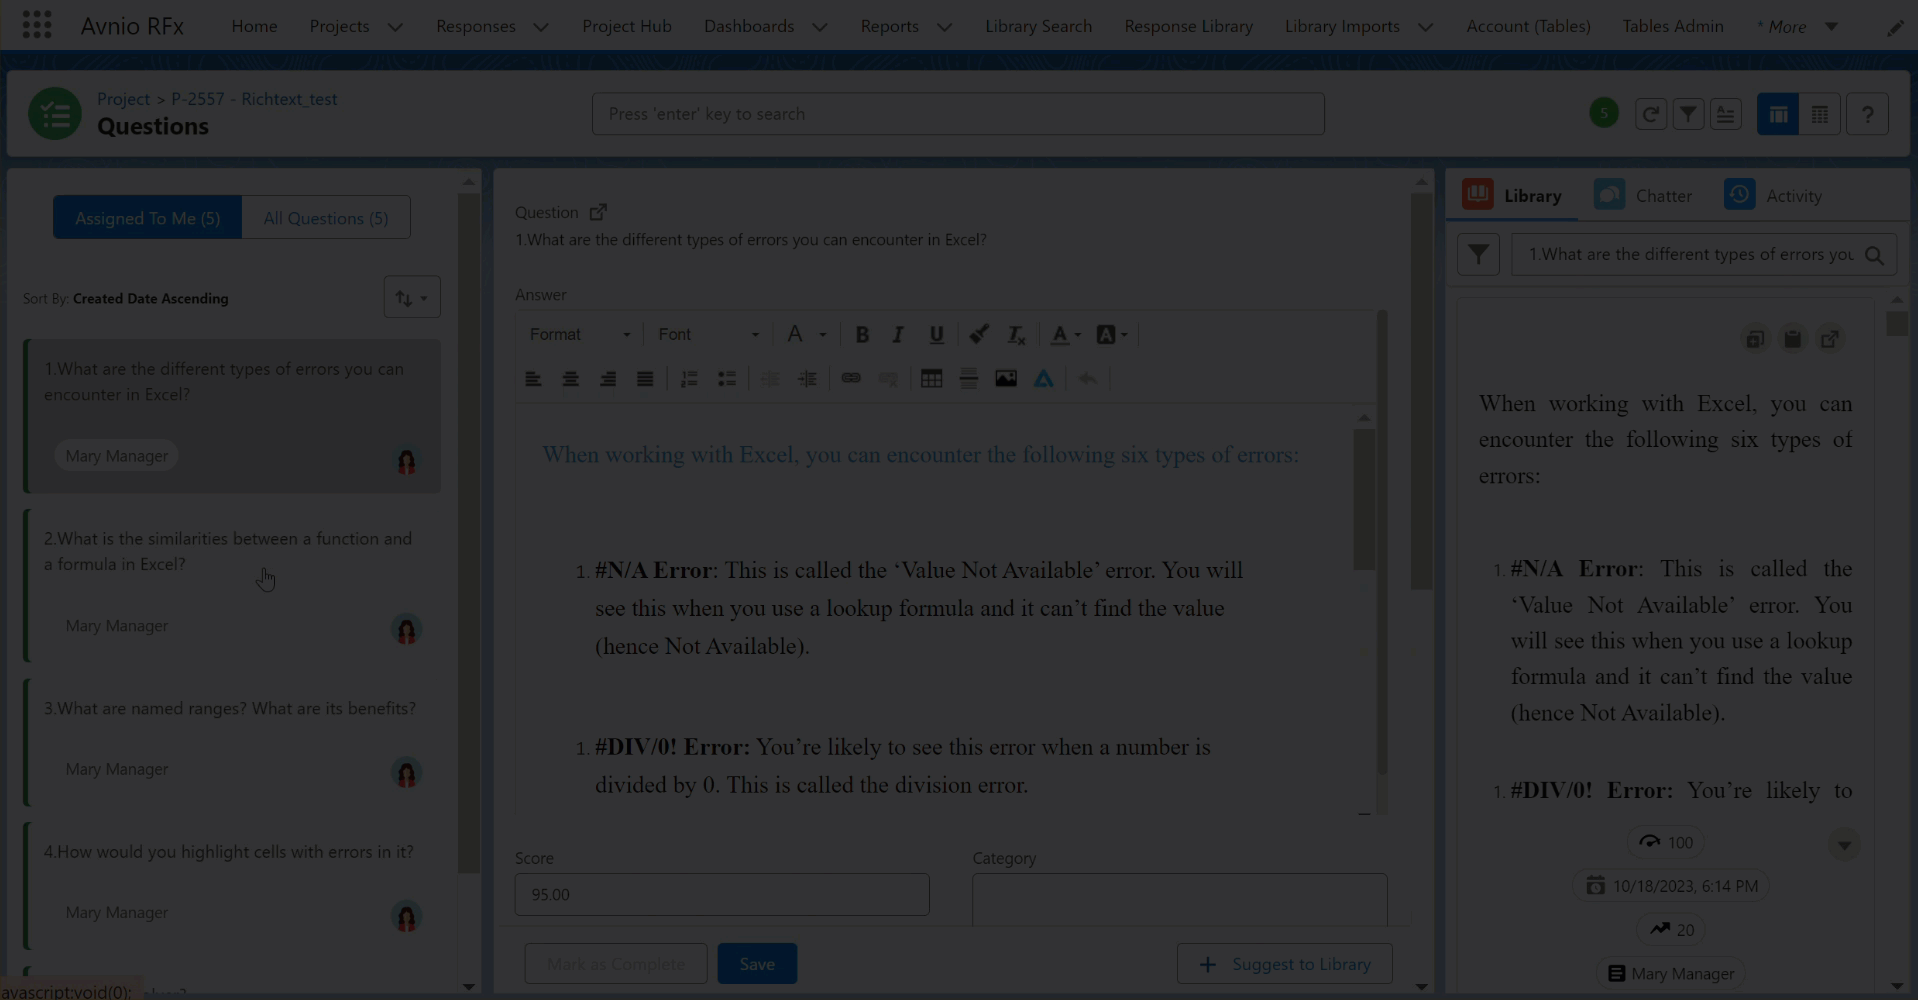Insert an image in answer
Viewport: 1918px width, 1000px height.
tap(1006, 379)
